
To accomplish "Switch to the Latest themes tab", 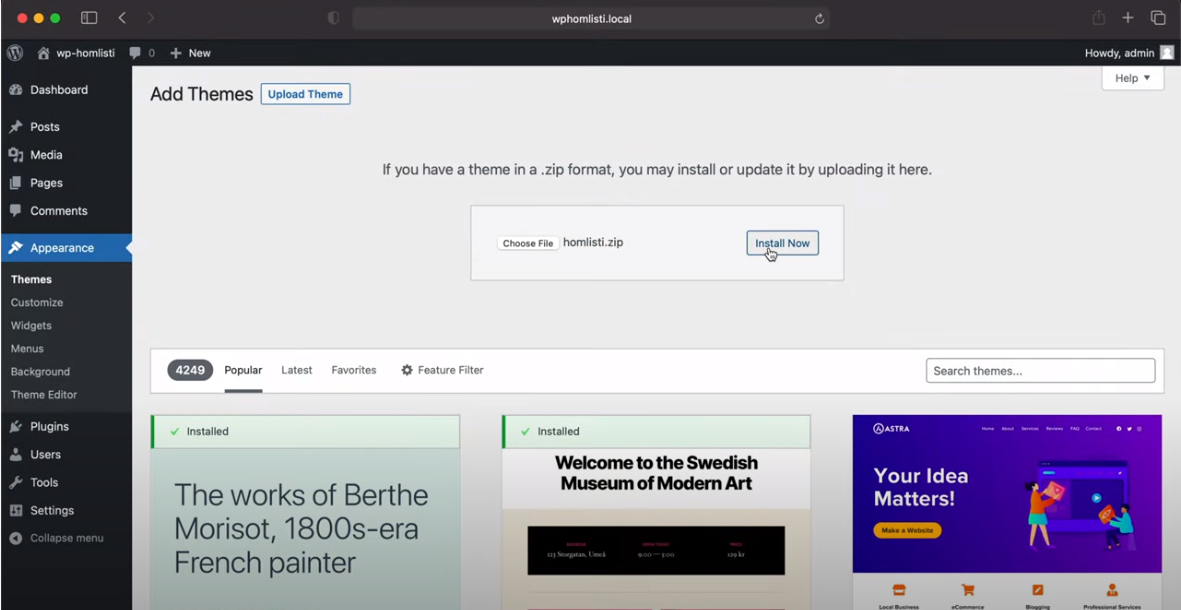I will click(297, 370).
